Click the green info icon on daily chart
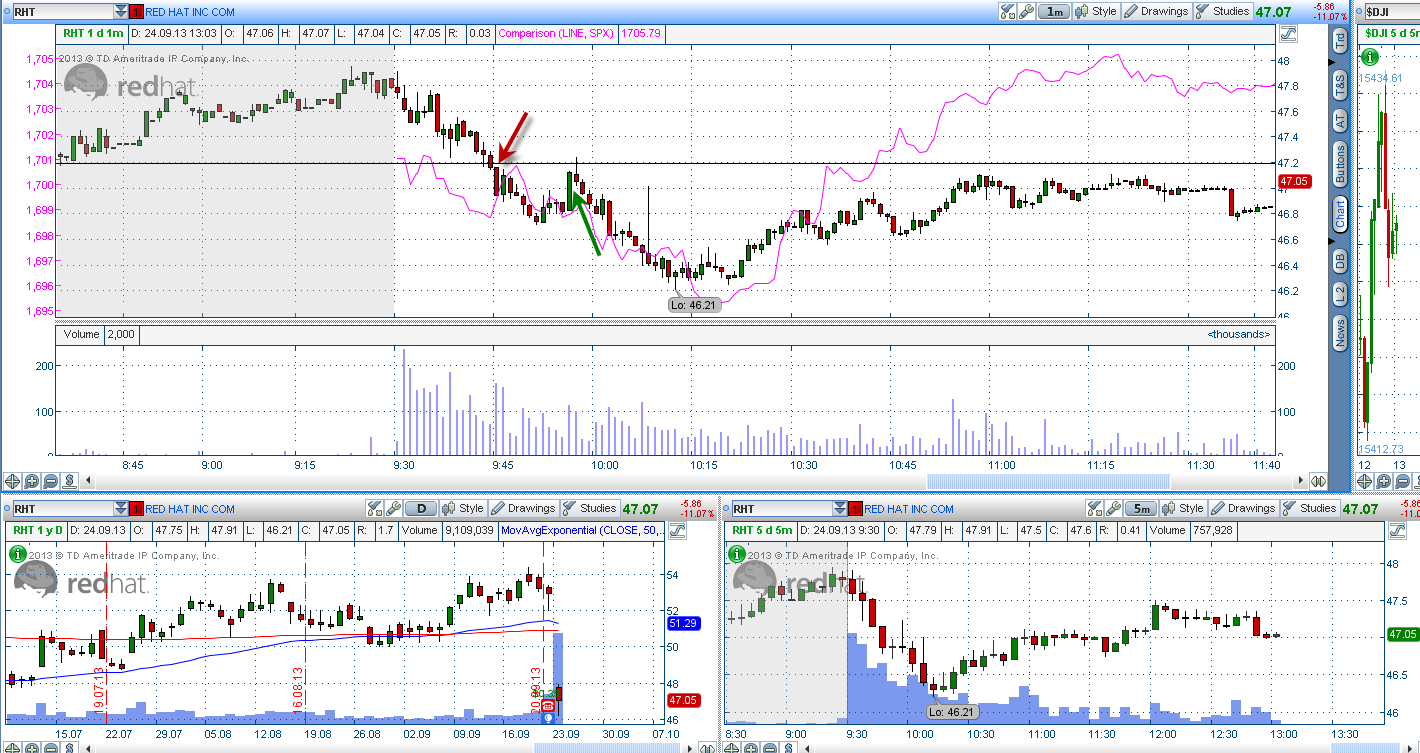 pos(17,553)
